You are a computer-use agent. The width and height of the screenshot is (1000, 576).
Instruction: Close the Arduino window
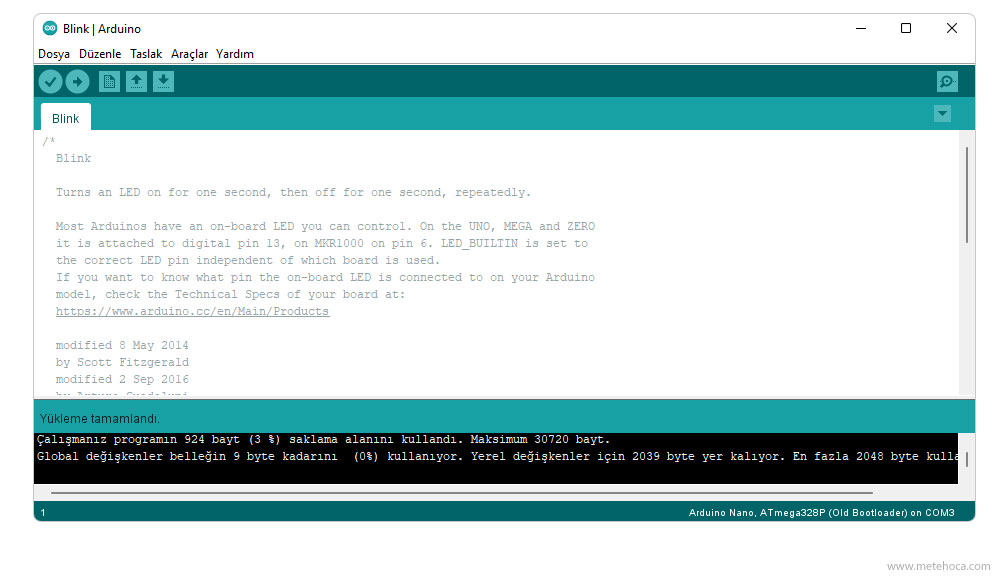click(x=952, y=28)
